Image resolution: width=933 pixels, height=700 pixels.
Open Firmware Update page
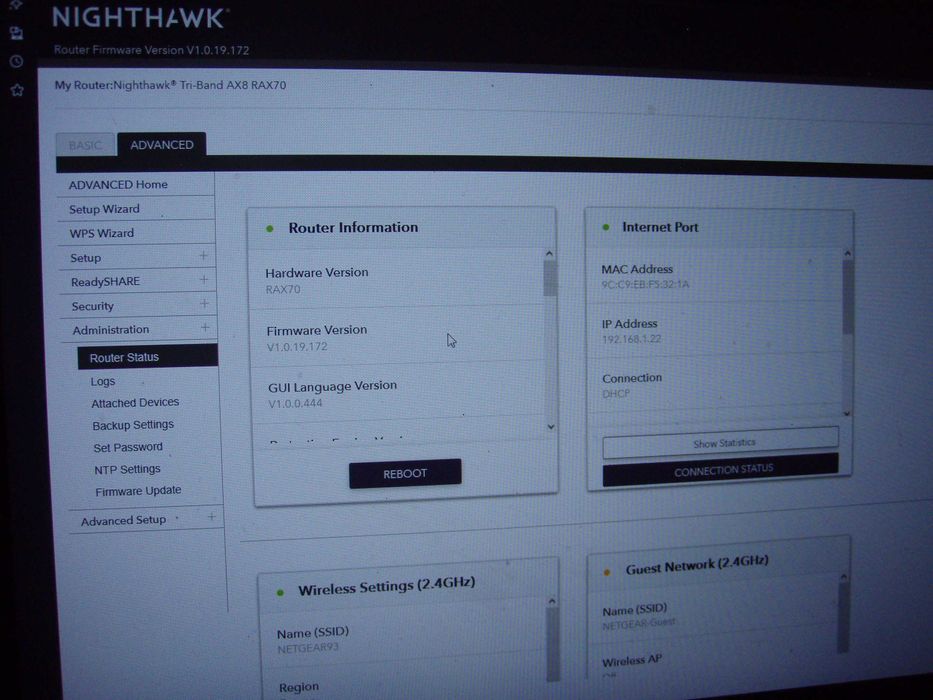coord(138,491)
